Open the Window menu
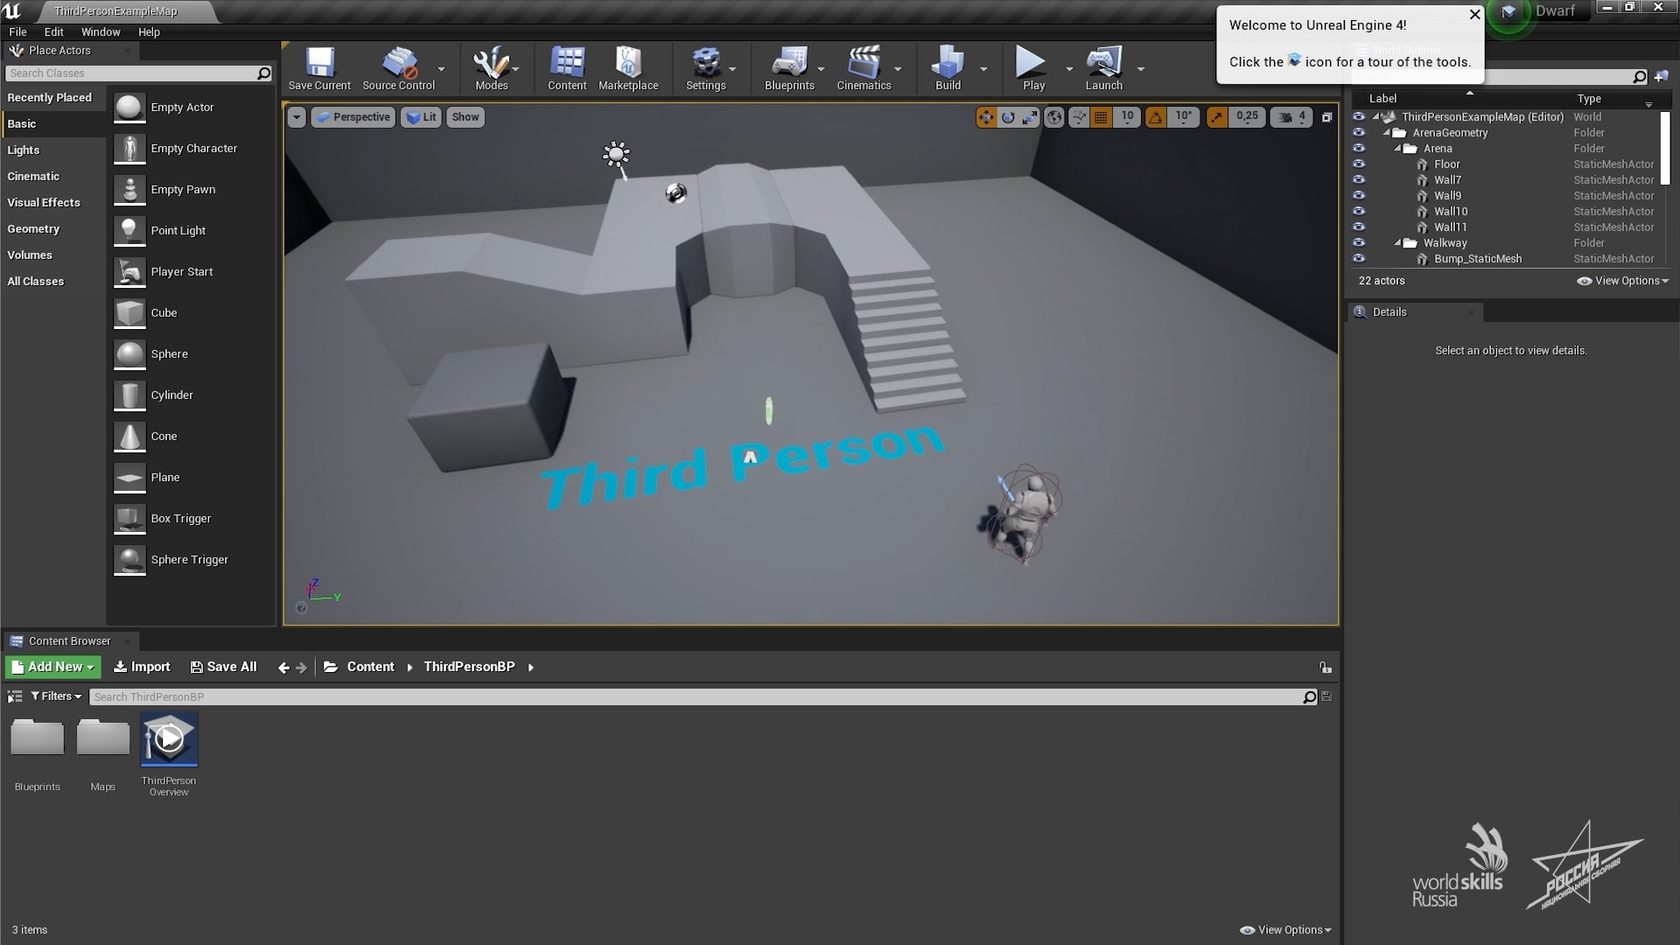1680x945 pixels. tap(100, 32)
